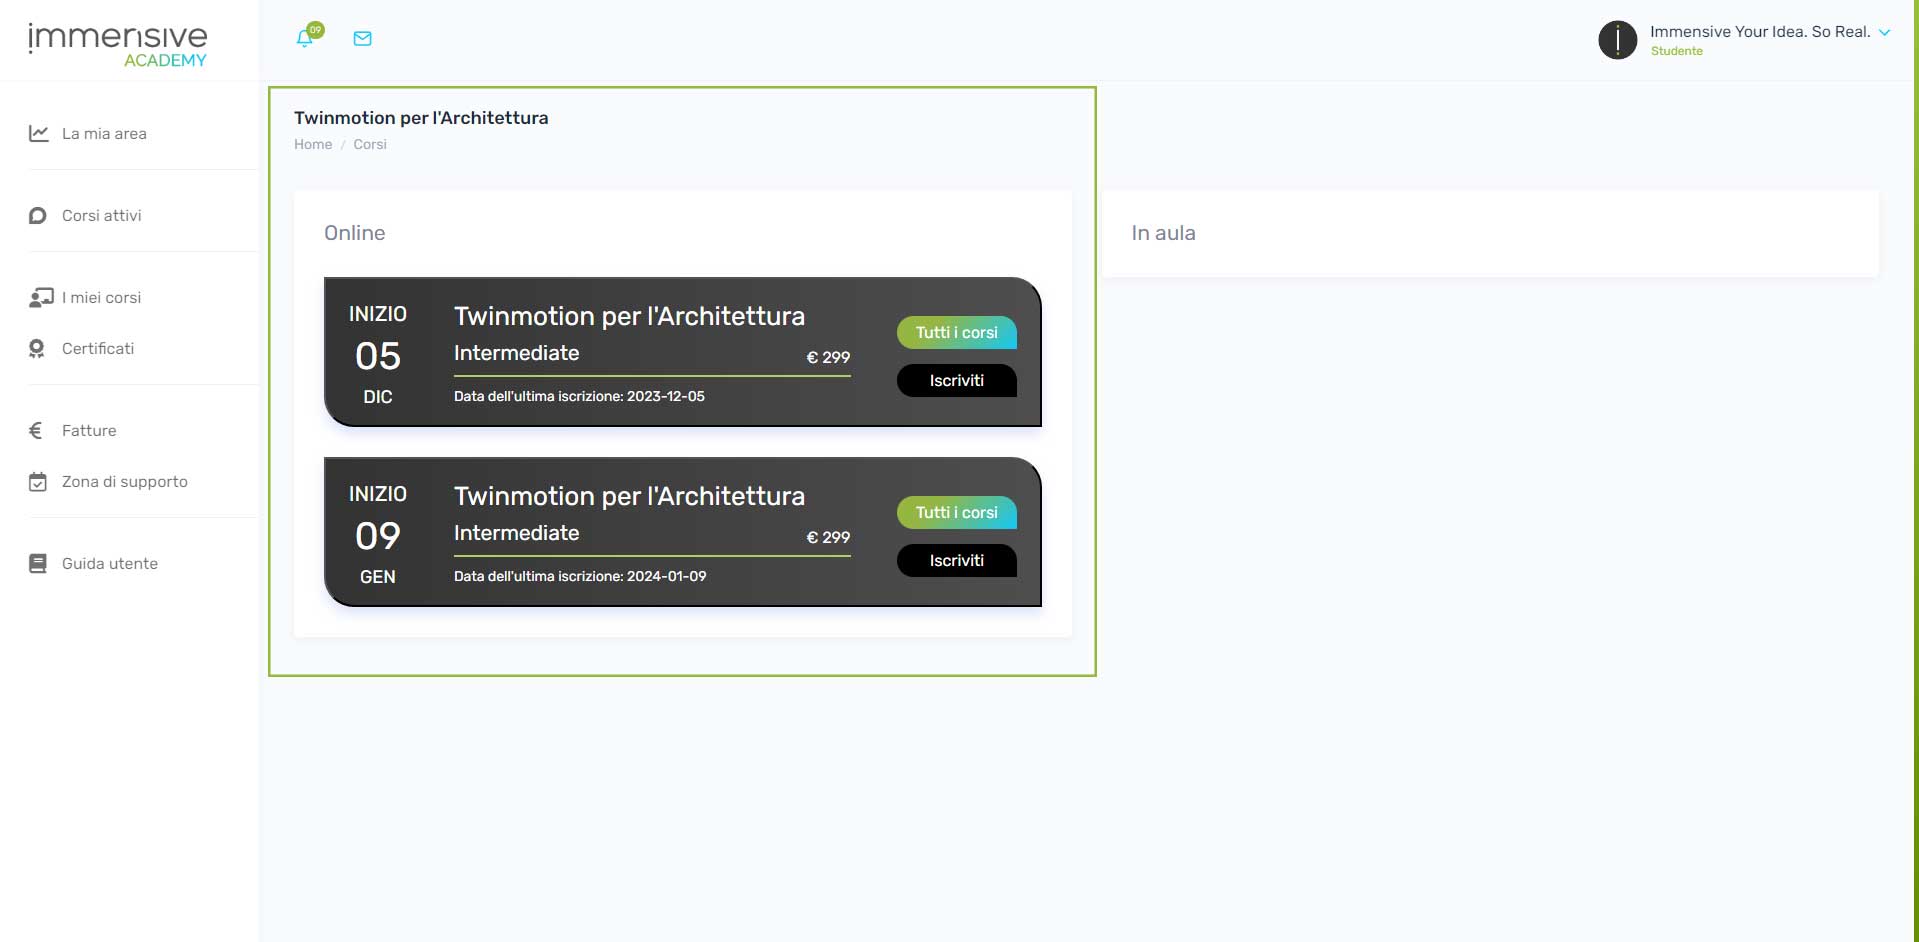The height and width of the screenshot is (942, 1919).
Task: Click the user profile avatar
Action: [x=1617, y=40]
